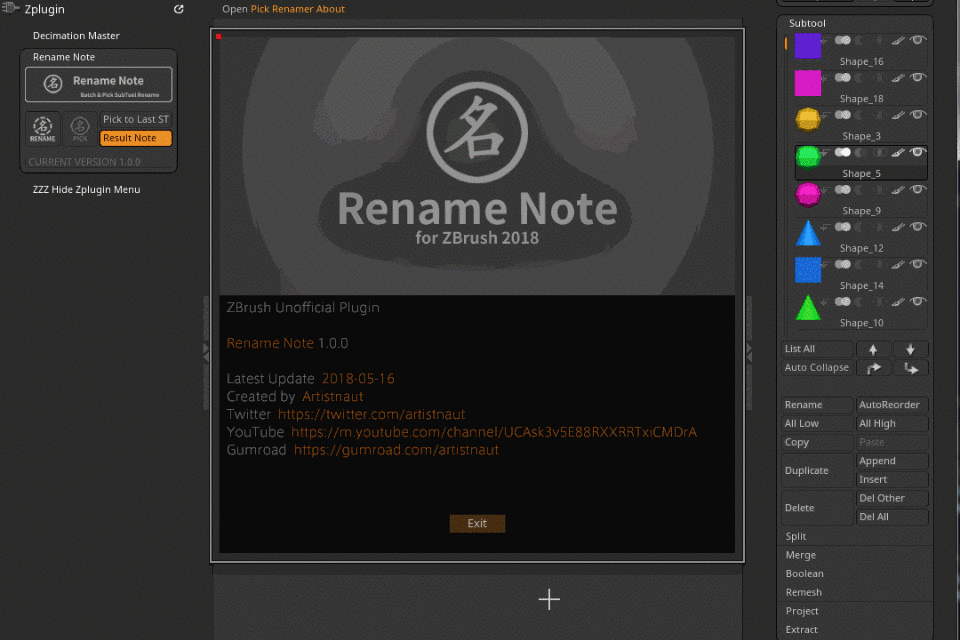Click the Append button
The height and width of the screenshot is (640, 960).
(892, 461)
